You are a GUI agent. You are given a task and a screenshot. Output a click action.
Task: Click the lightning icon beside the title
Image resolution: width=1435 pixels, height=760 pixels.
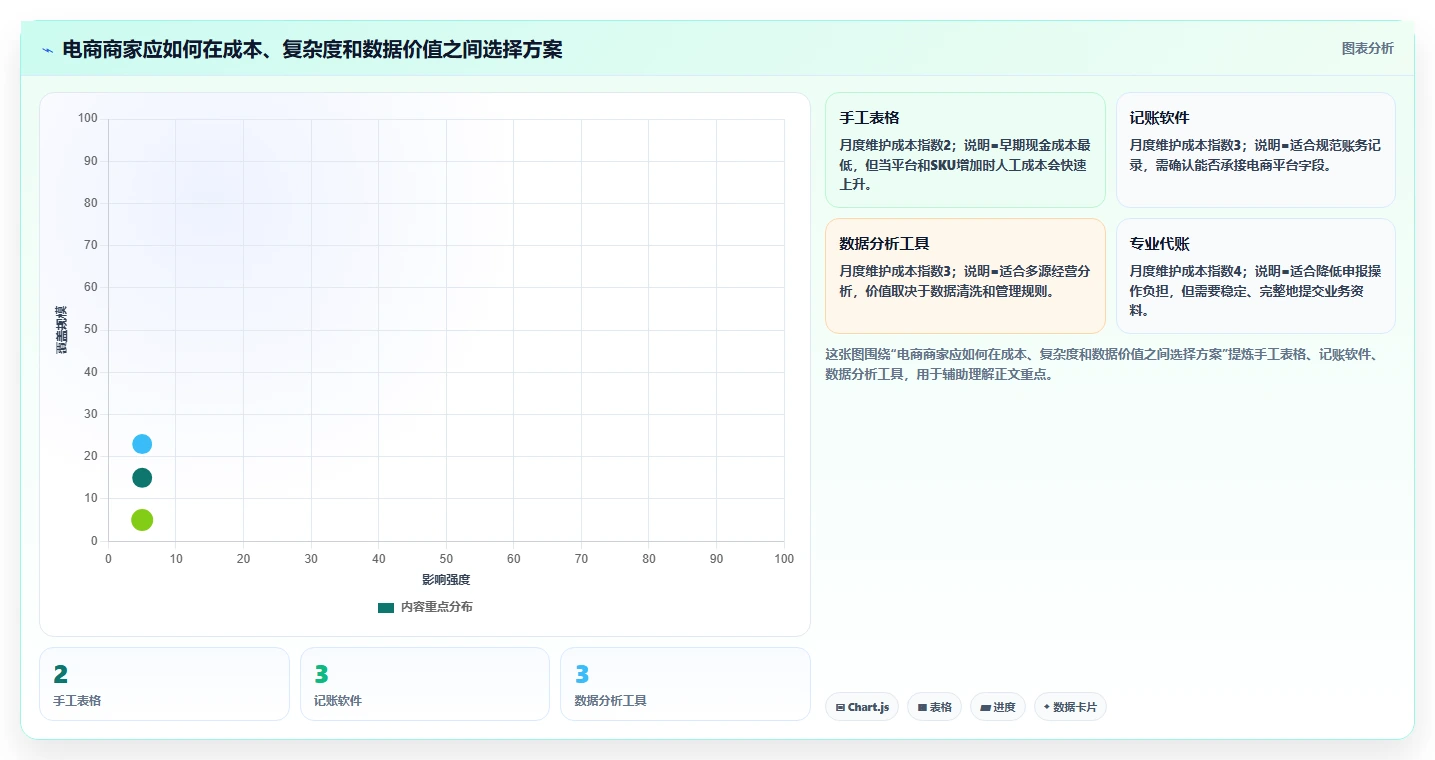click(47, 50)
